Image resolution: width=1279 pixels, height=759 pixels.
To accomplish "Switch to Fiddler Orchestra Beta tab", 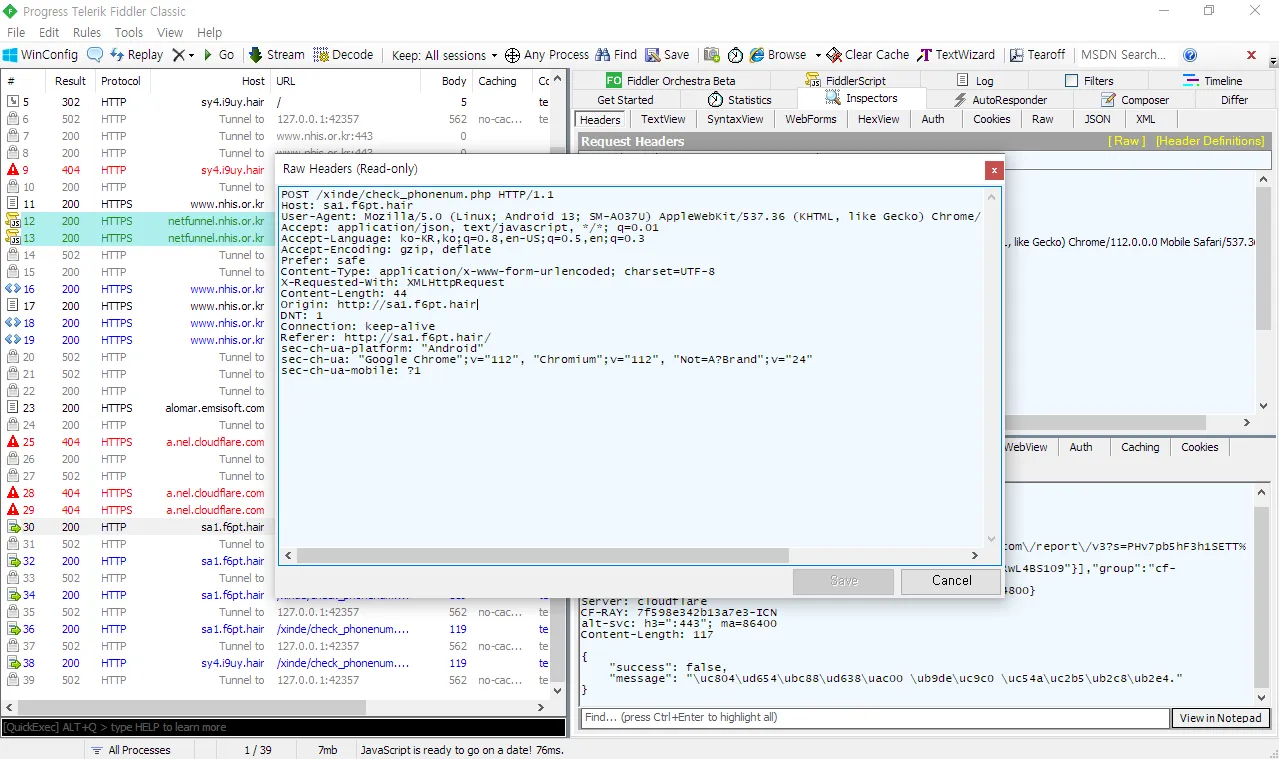I will tap(670, 80).
